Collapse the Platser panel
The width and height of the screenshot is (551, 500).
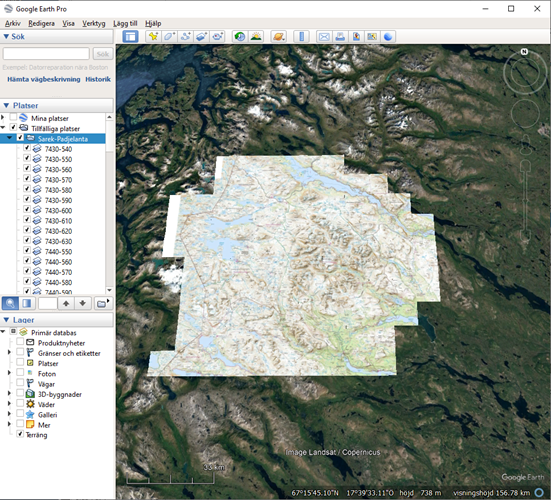click(x=6, y=105)
